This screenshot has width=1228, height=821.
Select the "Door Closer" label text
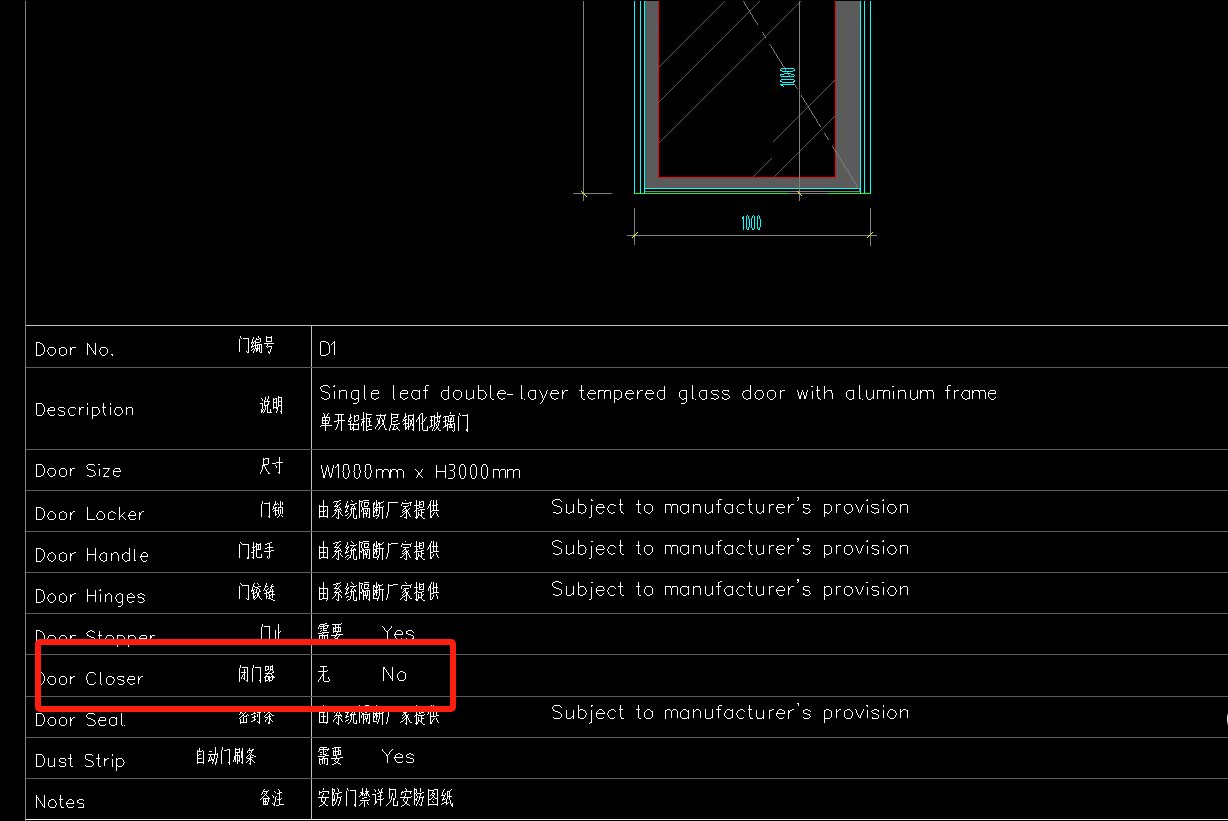click(x=90, y=679)
